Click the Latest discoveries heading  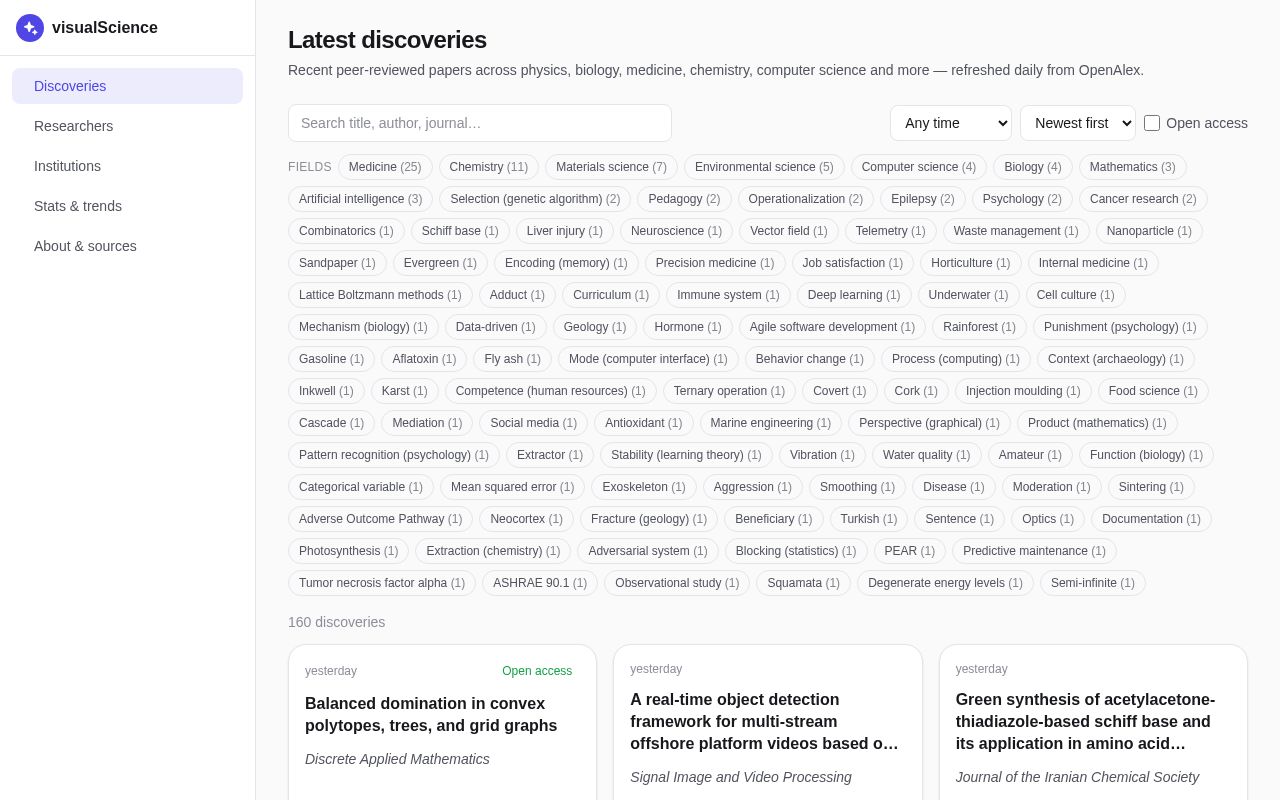click(x=387, y=40)
